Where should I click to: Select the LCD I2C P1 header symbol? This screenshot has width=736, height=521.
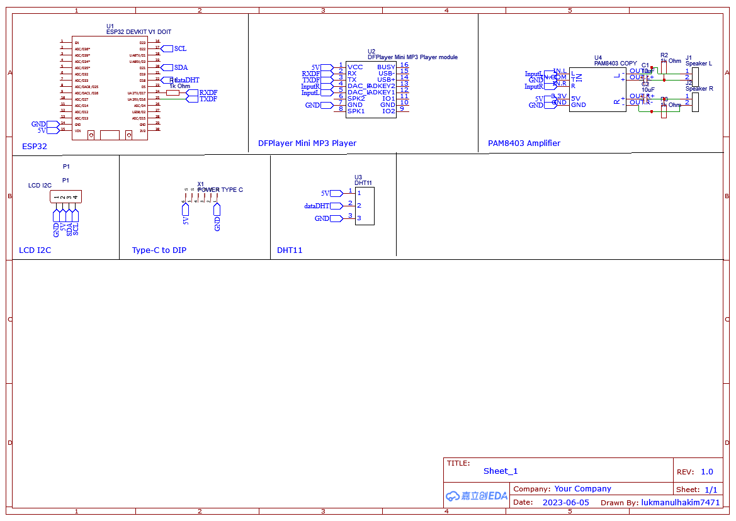[66, 197]
